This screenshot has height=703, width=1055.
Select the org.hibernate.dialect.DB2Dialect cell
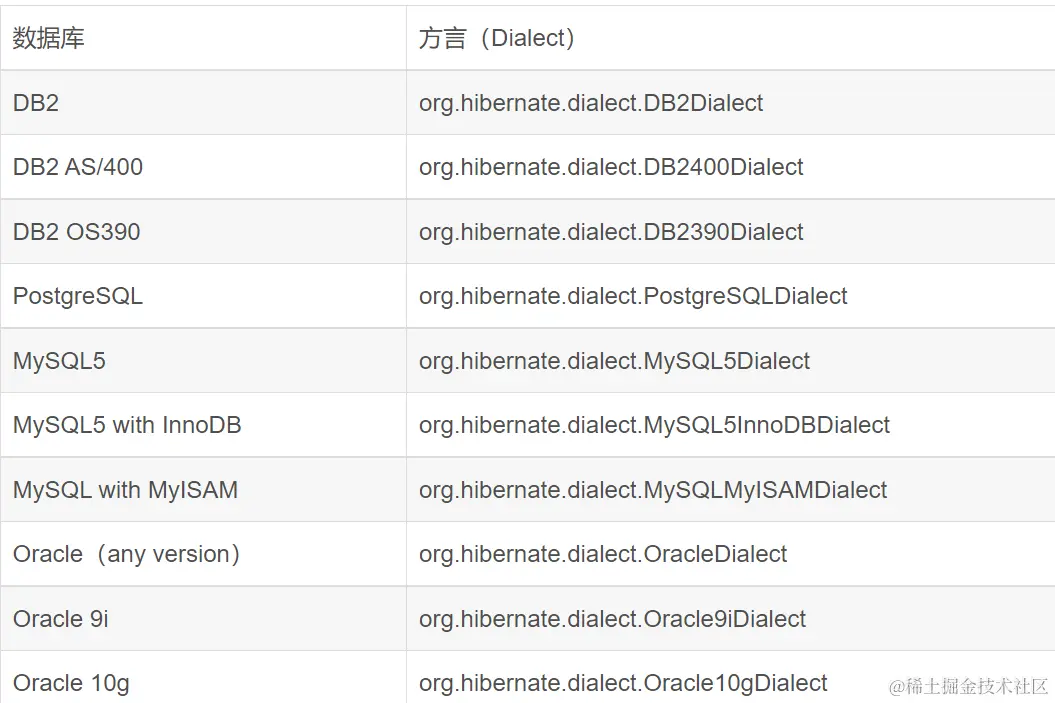click(x=591, y=103)
